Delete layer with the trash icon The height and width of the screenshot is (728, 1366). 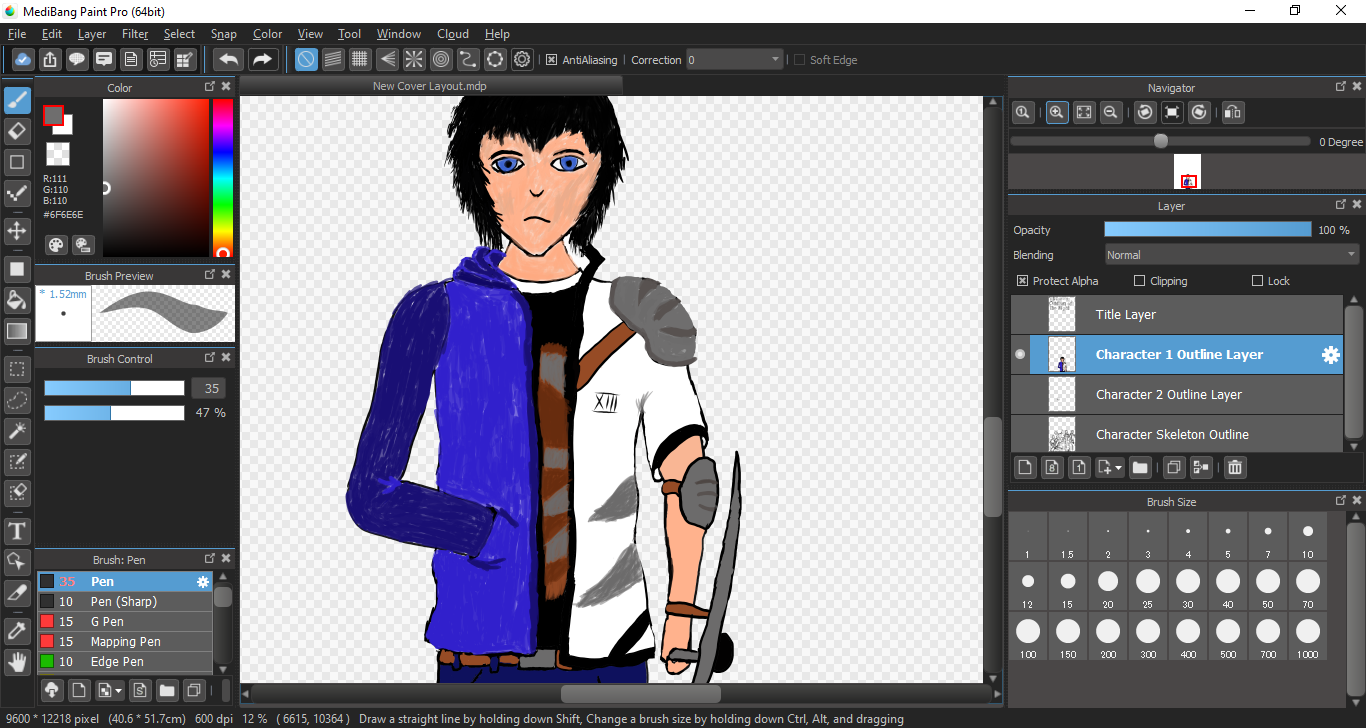click(x=1235, y=467)
